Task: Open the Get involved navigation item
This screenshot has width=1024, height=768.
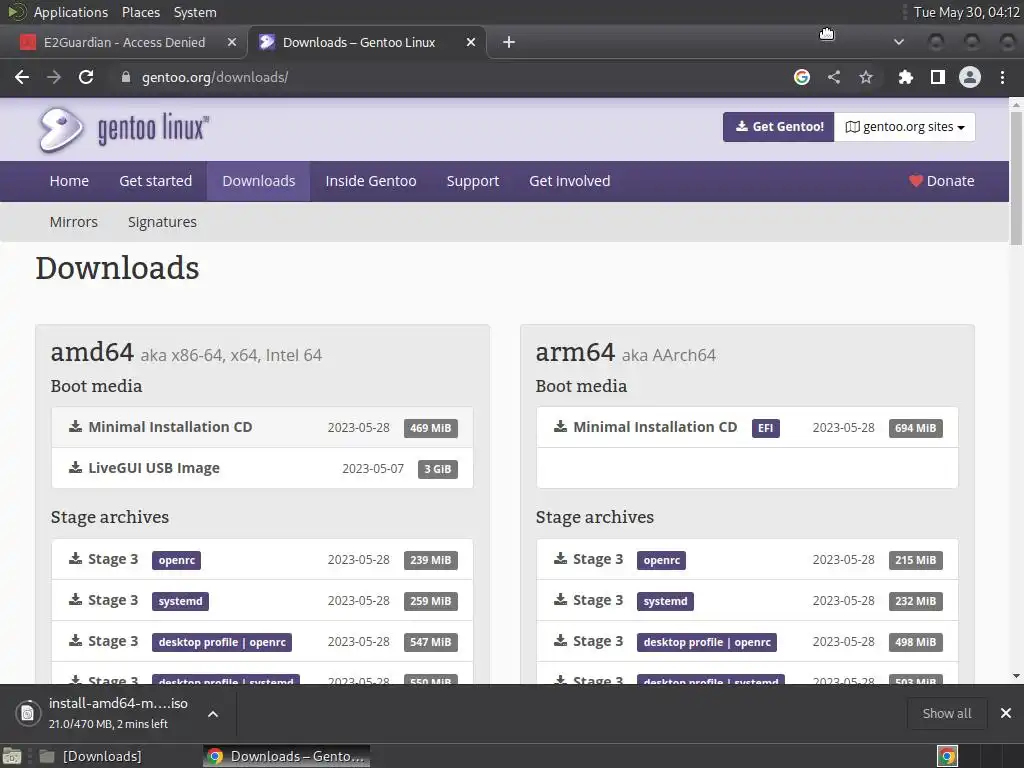Action: pyautogui.click(x=569, y=181)
